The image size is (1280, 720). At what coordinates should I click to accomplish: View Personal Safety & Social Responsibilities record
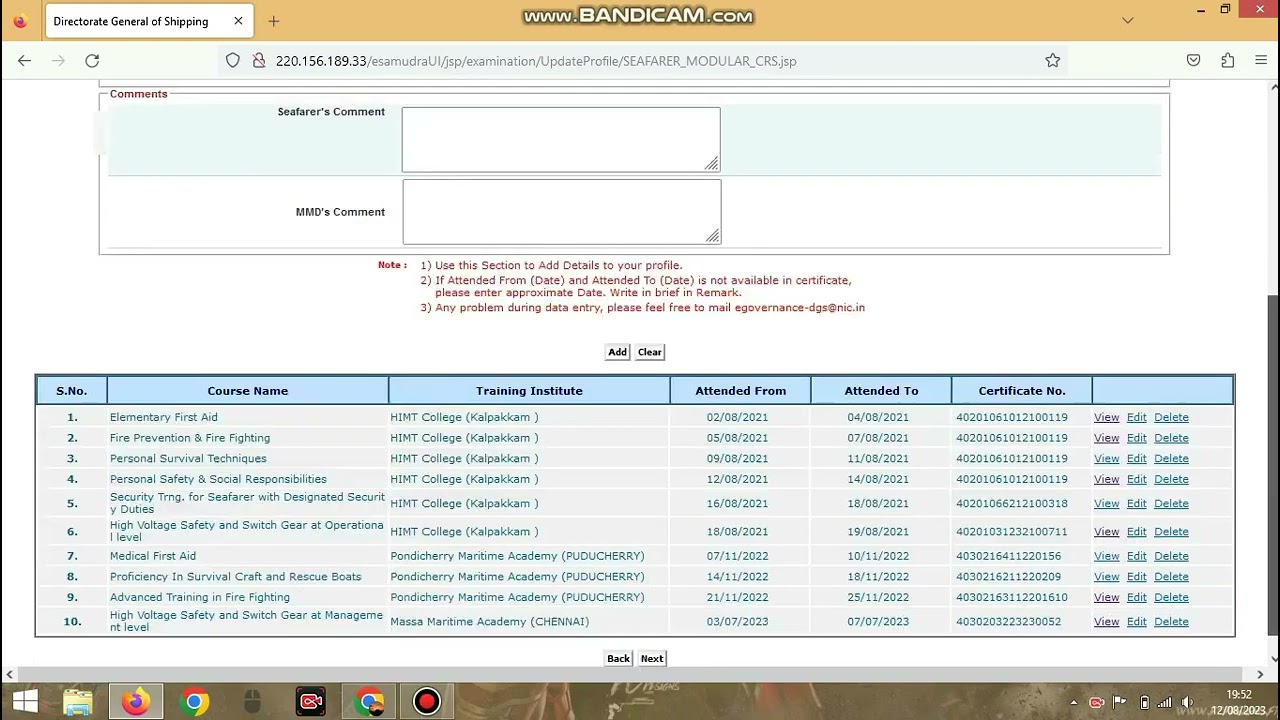[1106, 479]
